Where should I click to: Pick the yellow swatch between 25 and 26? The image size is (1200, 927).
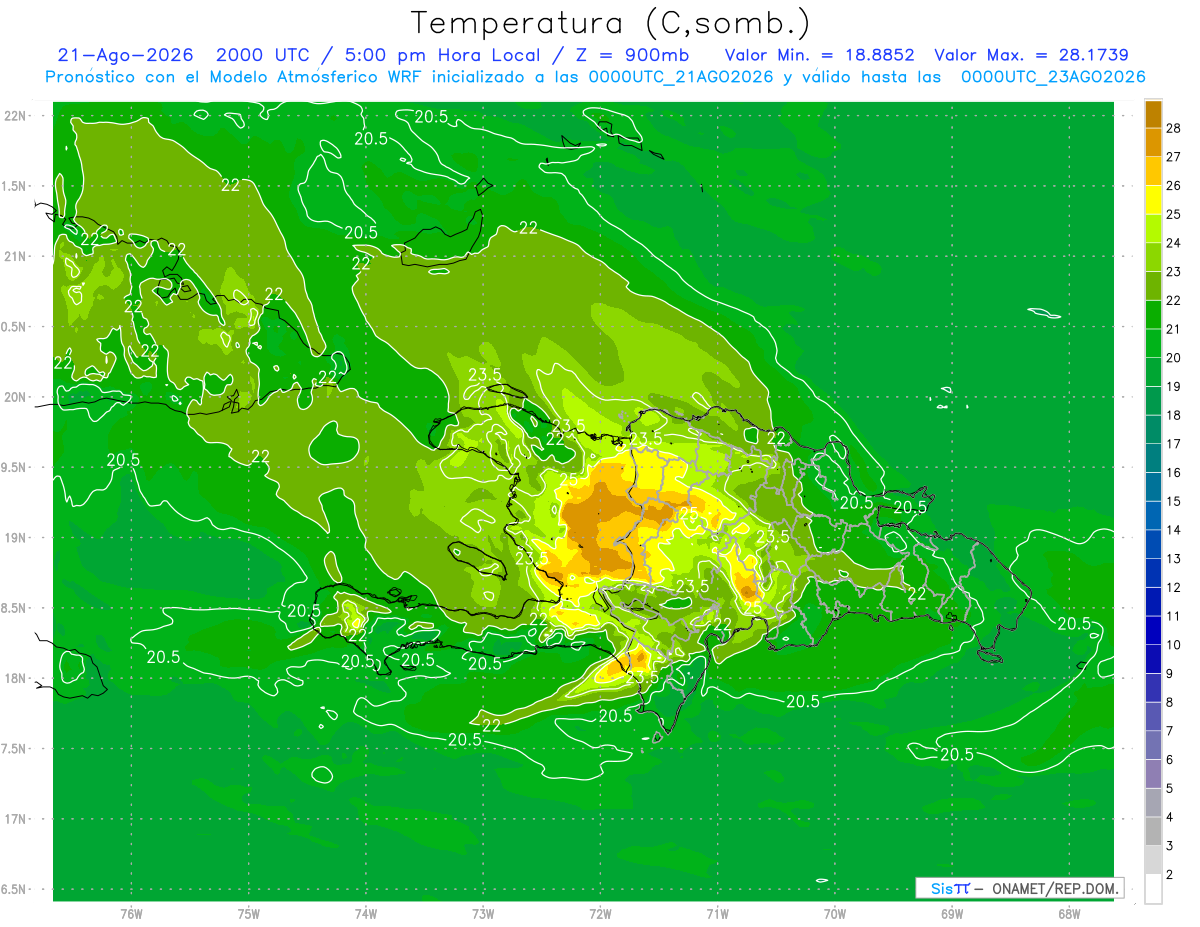1154,200
